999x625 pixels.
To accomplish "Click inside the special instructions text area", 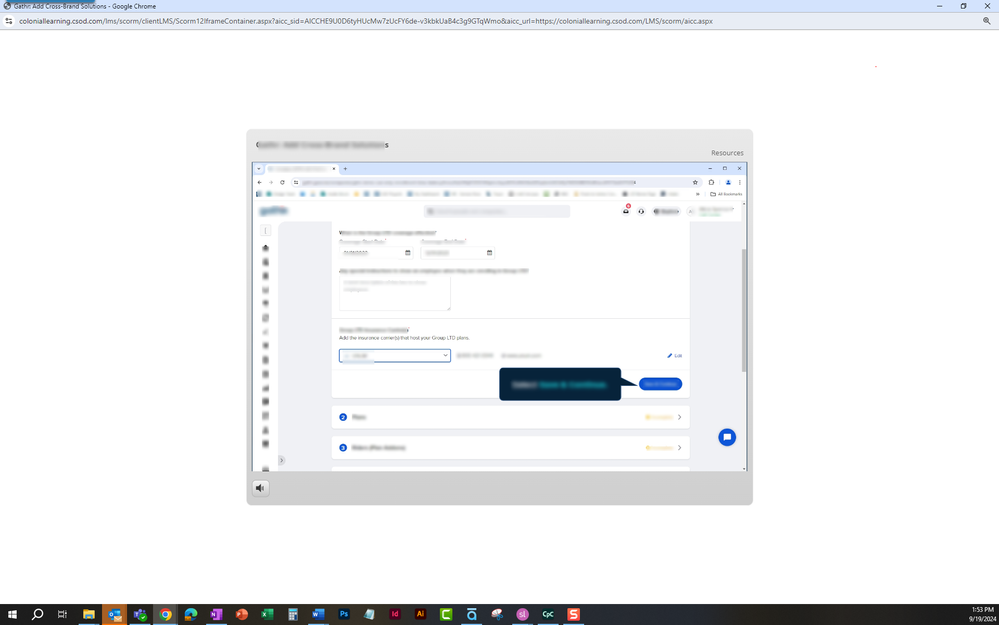I will tap(394, 292).
